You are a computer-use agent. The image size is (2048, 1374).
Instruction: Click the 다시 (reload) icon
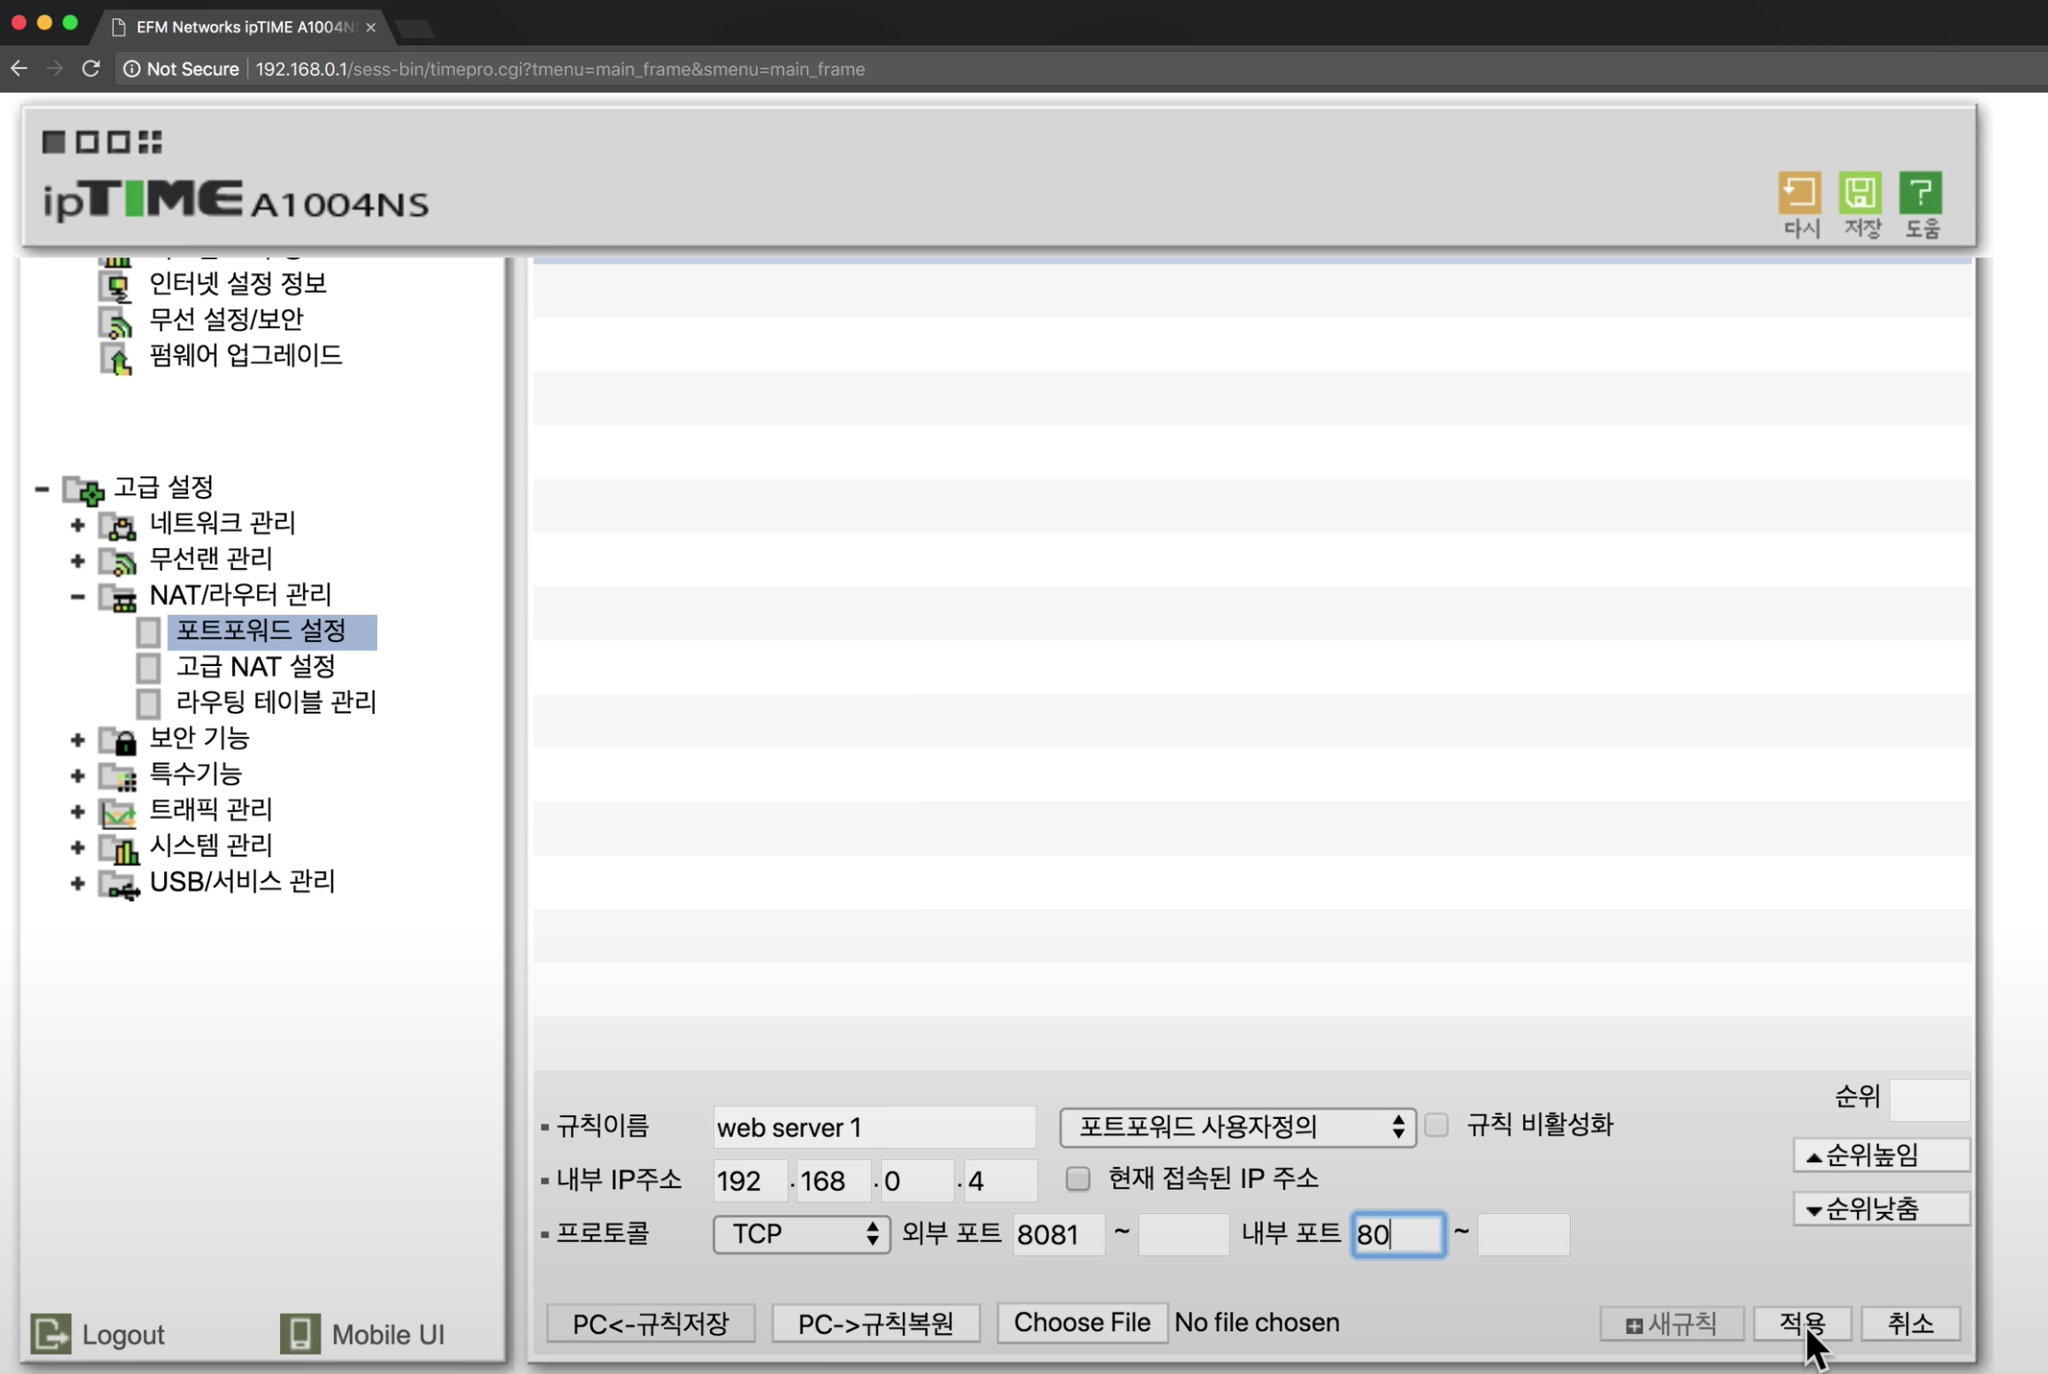1799,193
